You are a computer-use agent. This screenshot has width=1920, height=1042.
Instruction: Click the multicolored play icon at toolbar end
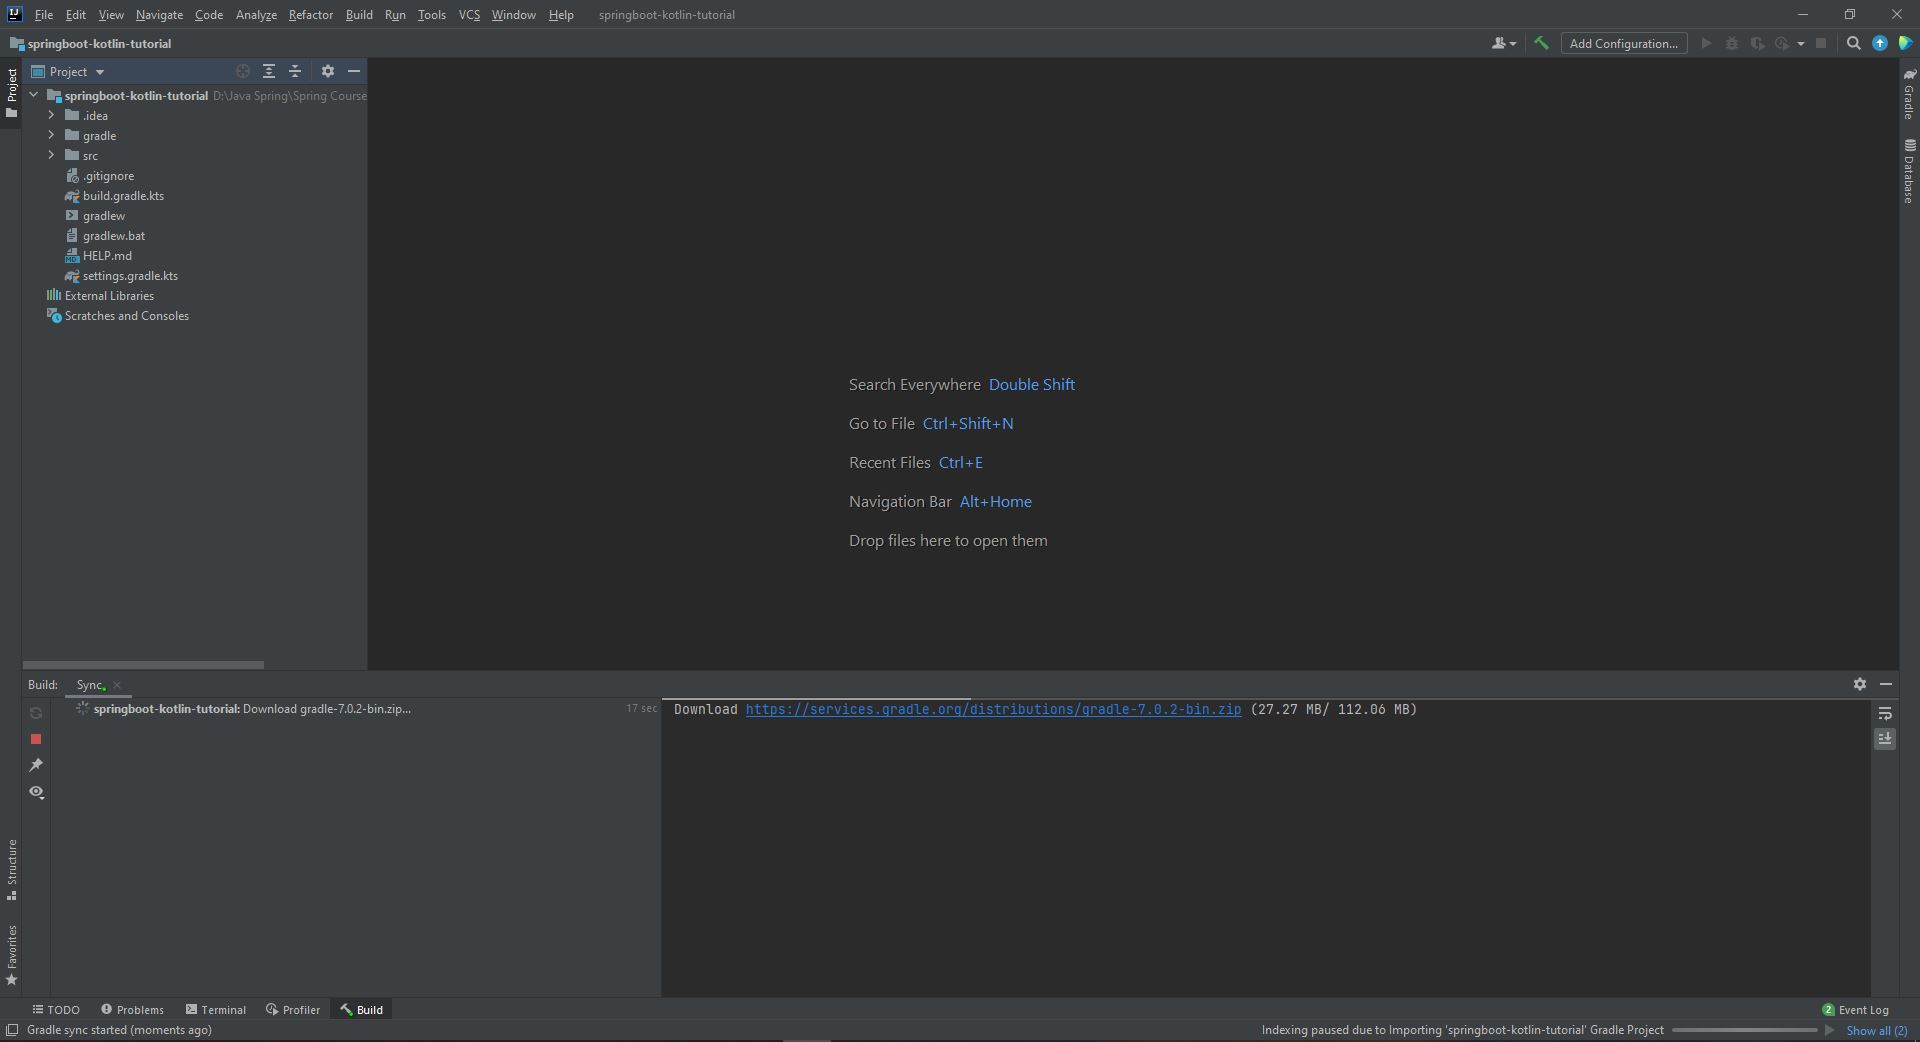pyautogui.click(x=1905, y=43)
